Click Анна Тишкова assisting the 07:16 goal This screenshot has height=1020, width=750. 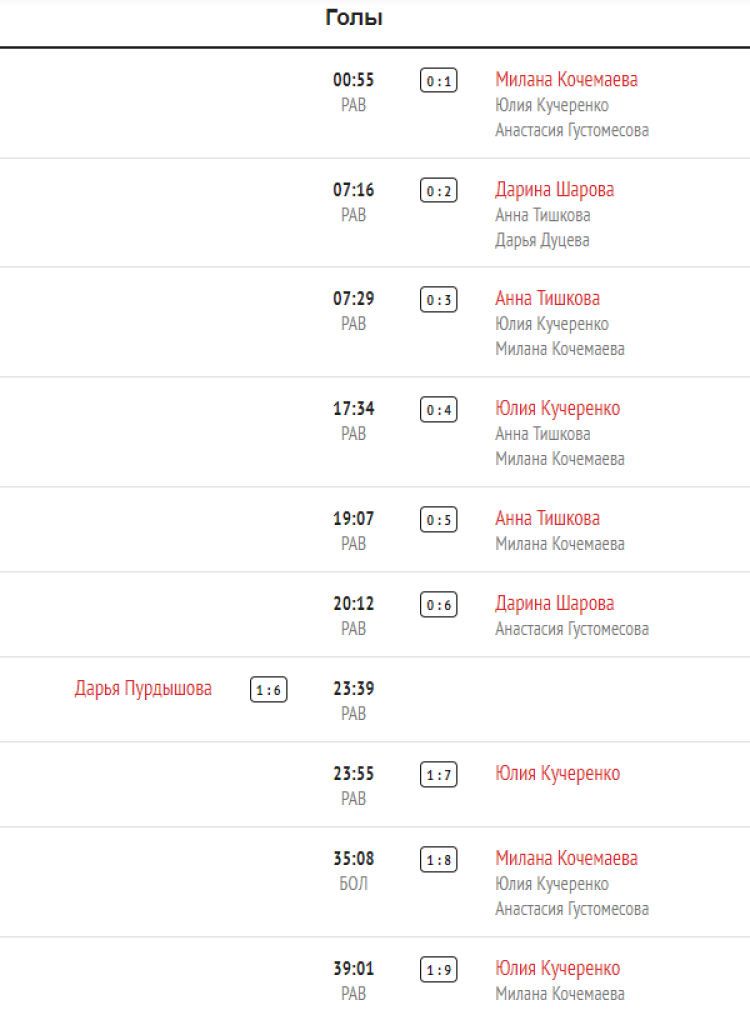[542, 215]
